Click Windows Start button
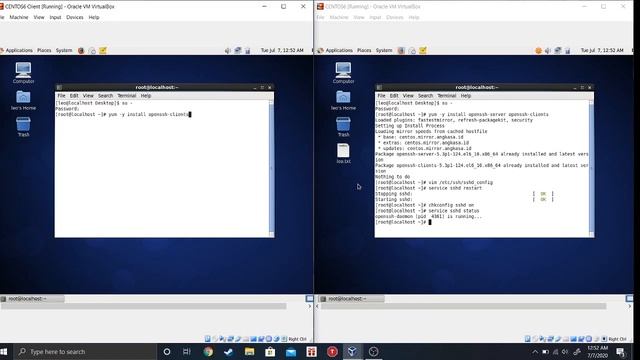 4,352
